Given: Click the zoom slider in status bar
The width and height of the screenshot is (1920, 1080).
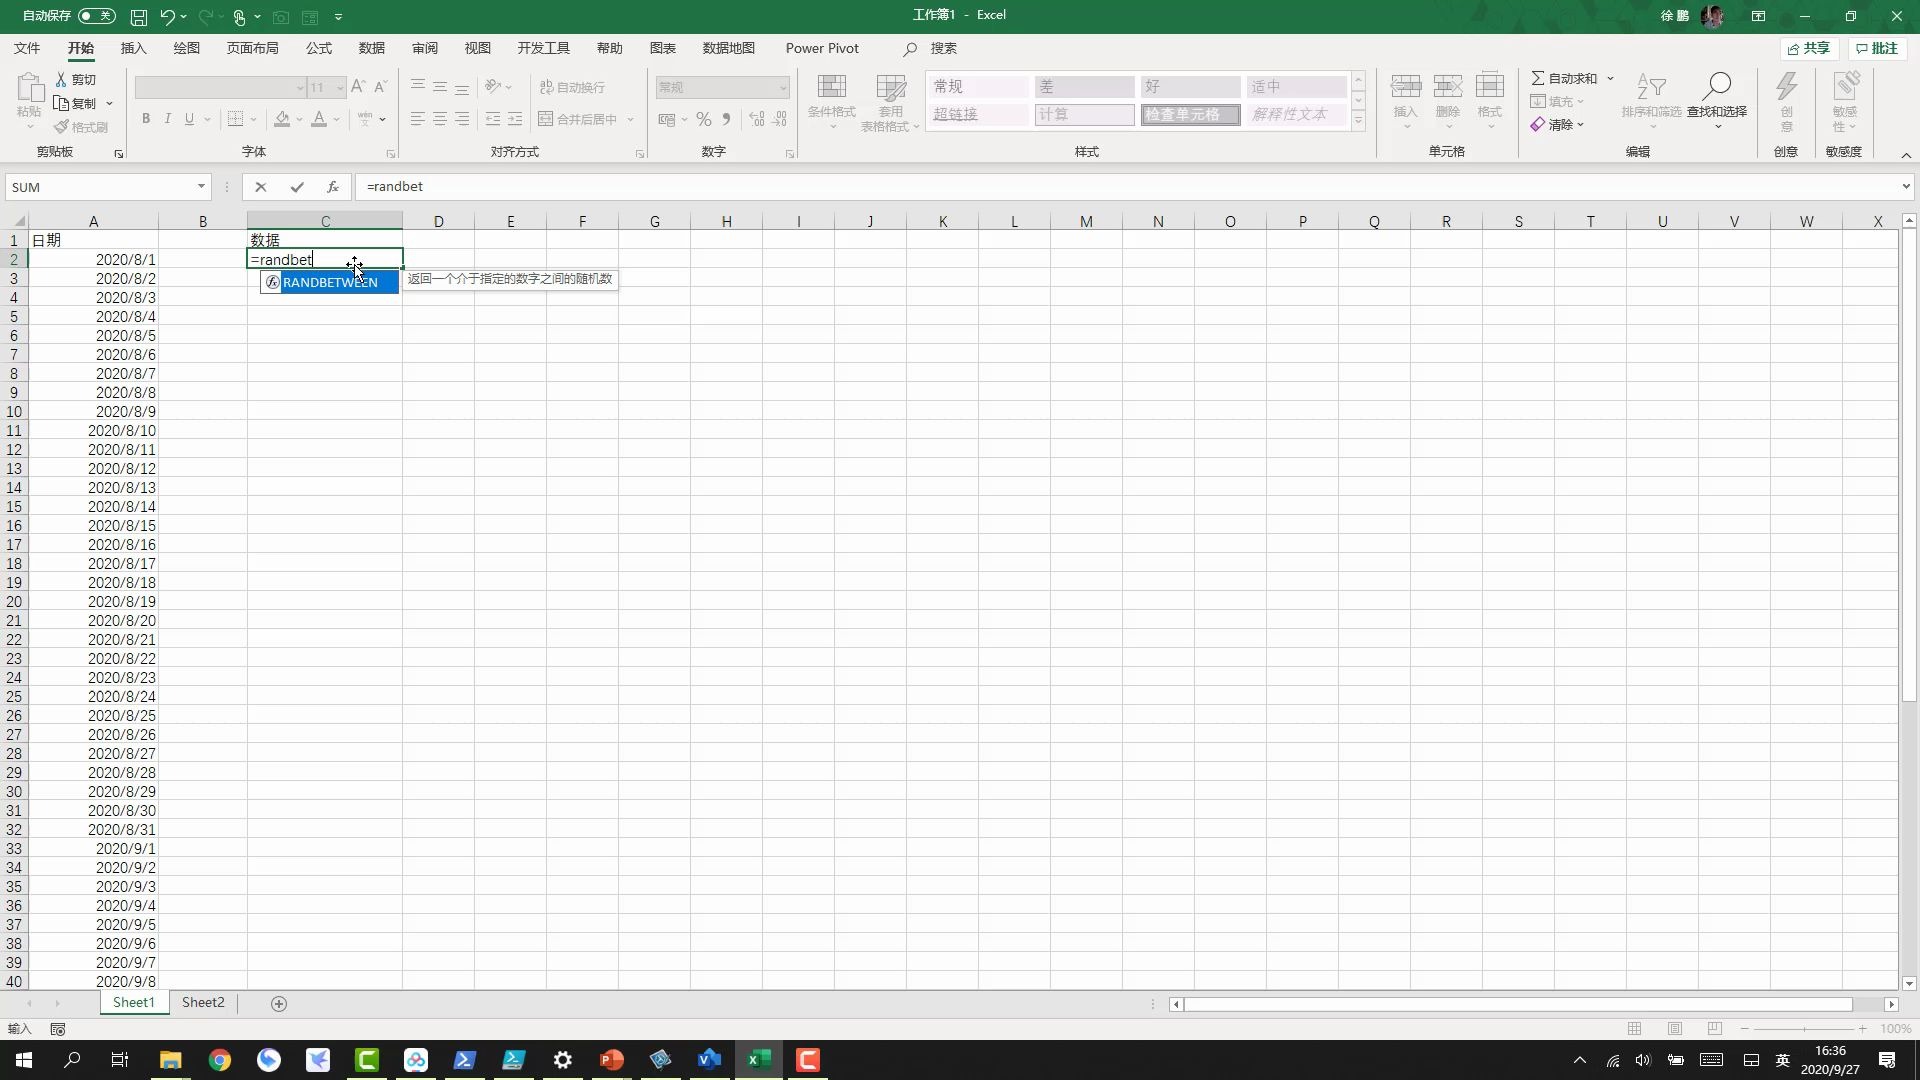Looking at the screenshot, I should (x=1804, y=1029).
